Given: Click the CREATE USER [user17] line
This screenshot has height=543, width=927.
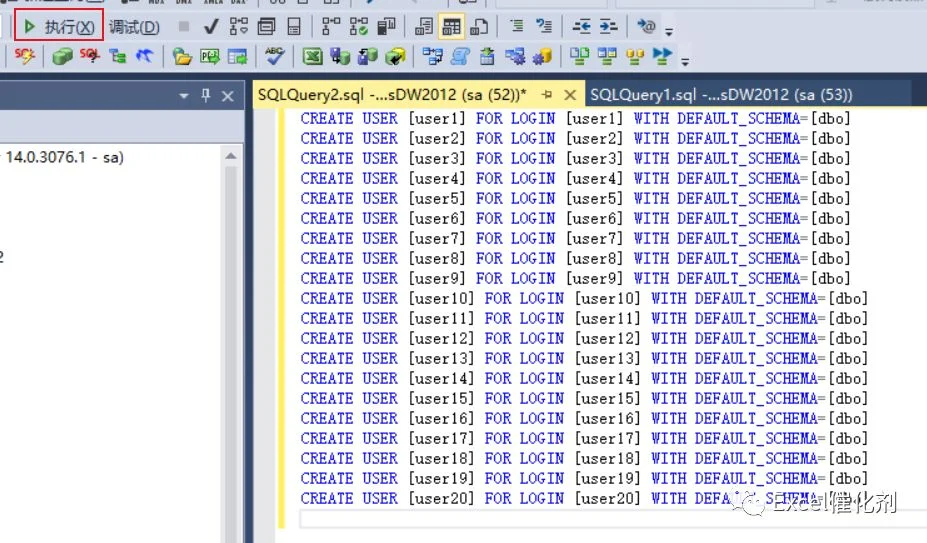Looking at the screenshot, I should click(x=584, y=438).
